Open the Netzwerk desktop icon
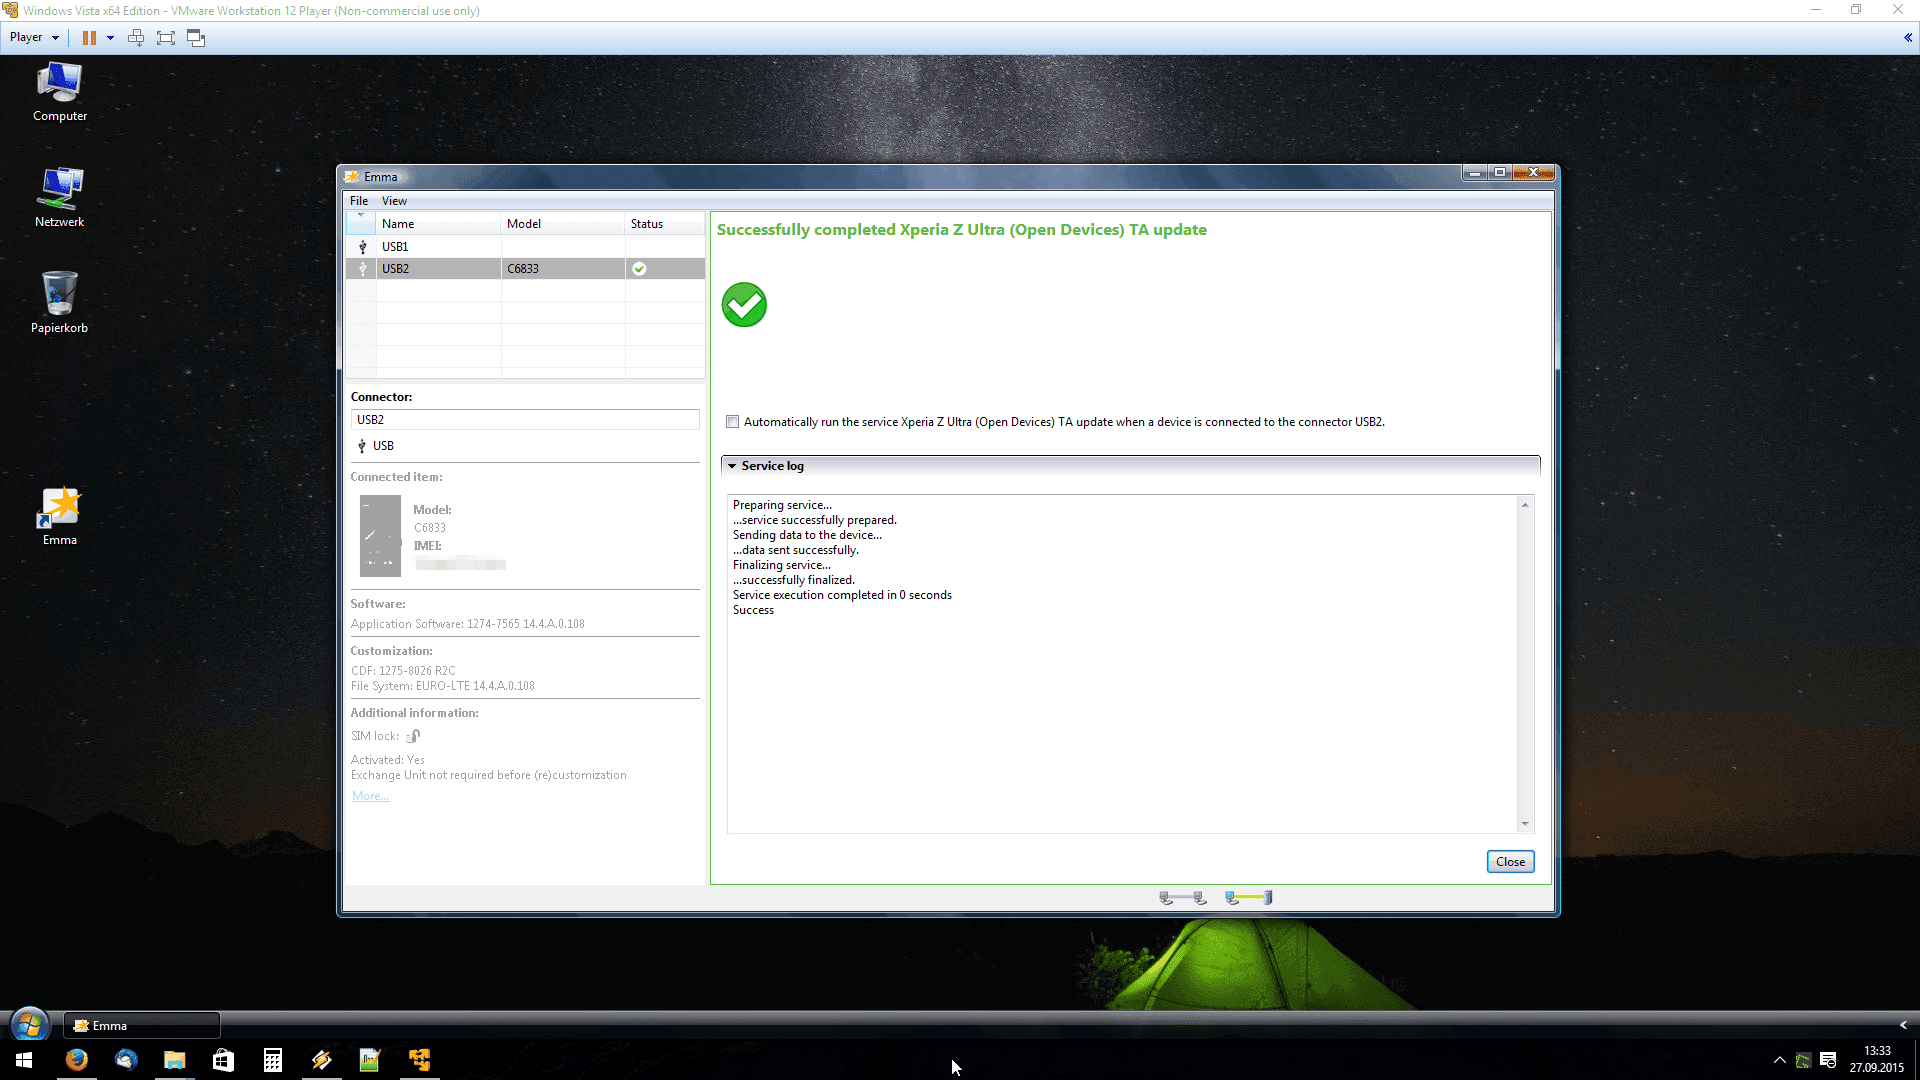 coord(59,197)
